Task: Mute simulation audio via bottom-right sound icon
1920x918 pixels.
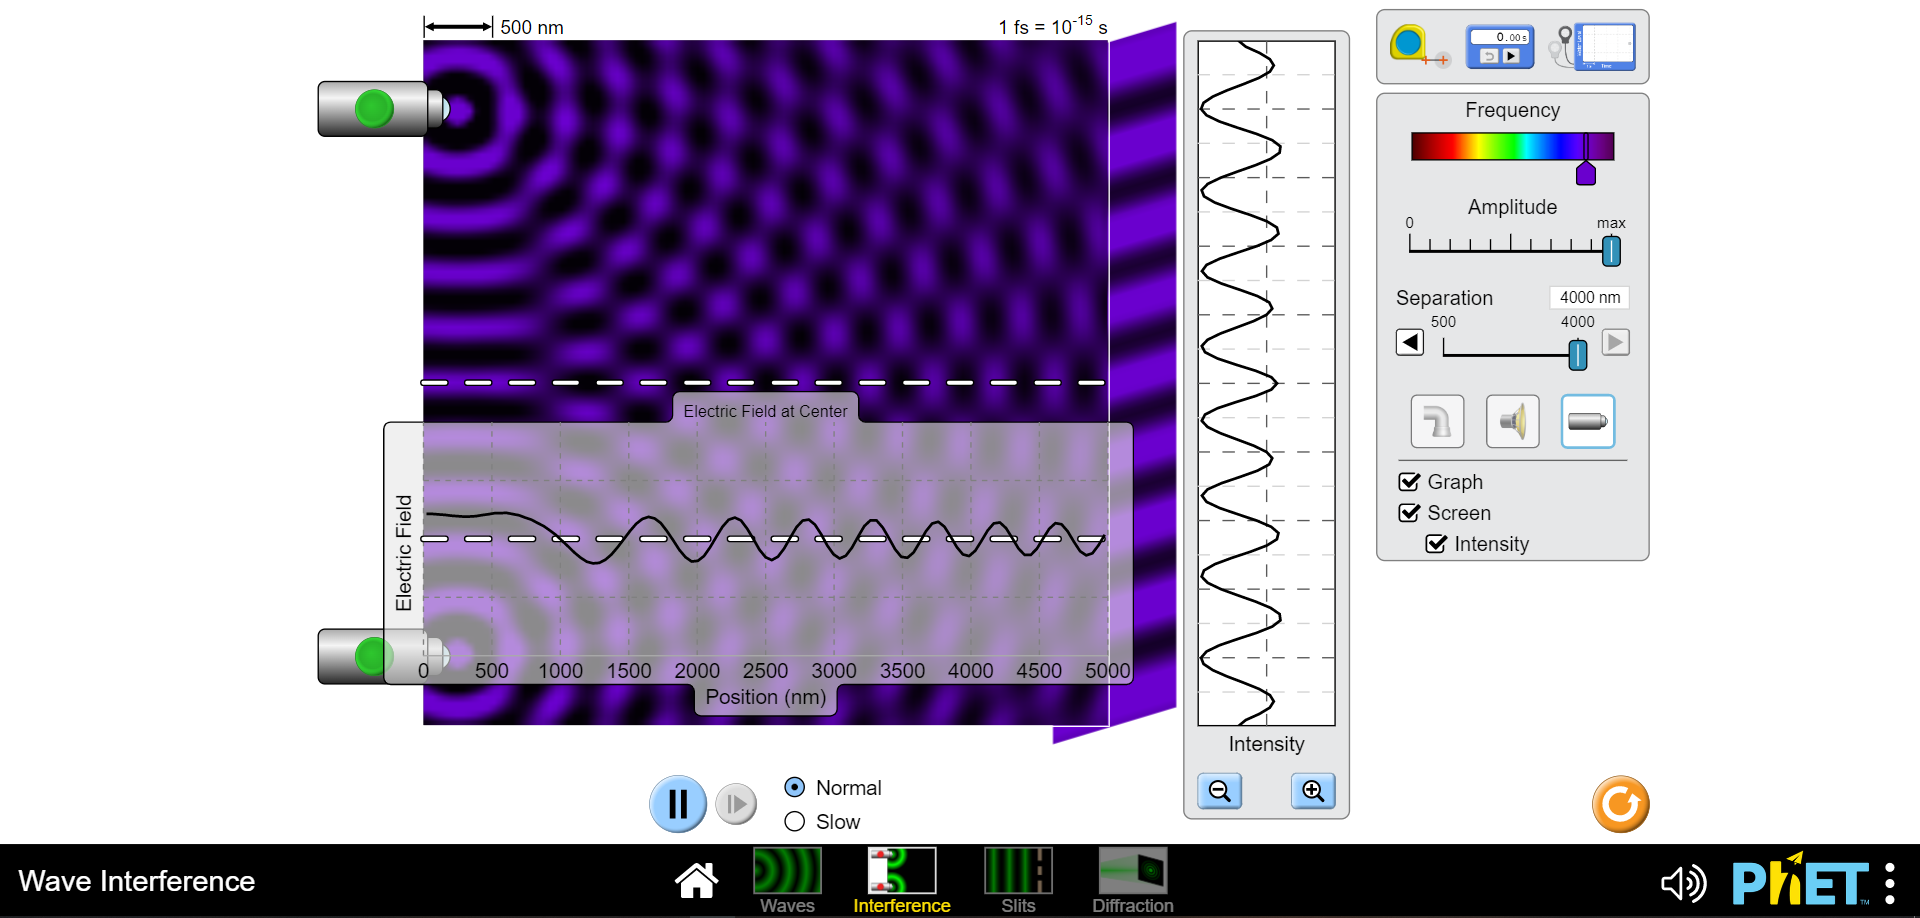Action: point(1683,882)
